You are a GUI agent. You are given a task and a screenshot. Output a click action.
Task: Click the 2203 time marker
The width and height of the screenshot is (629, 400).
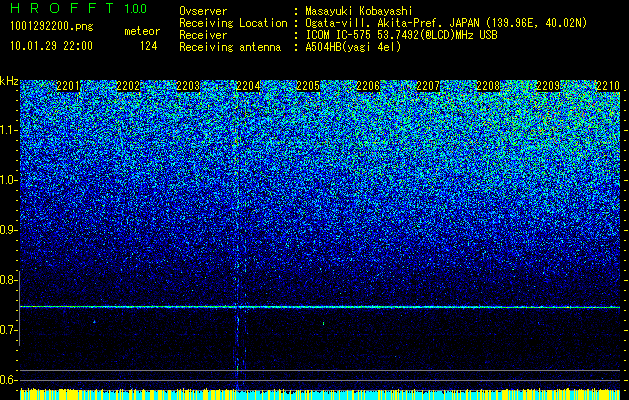(188, 86)
